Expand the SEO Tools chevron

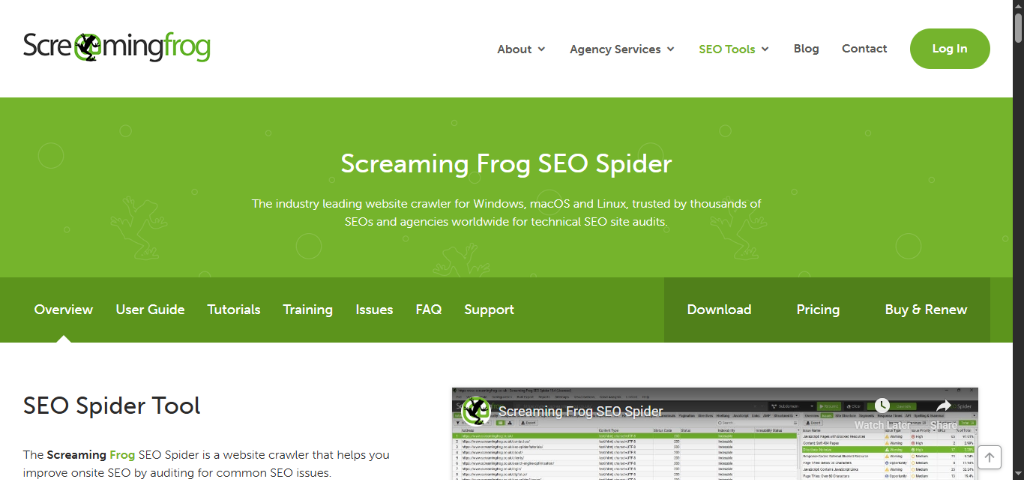765,49
